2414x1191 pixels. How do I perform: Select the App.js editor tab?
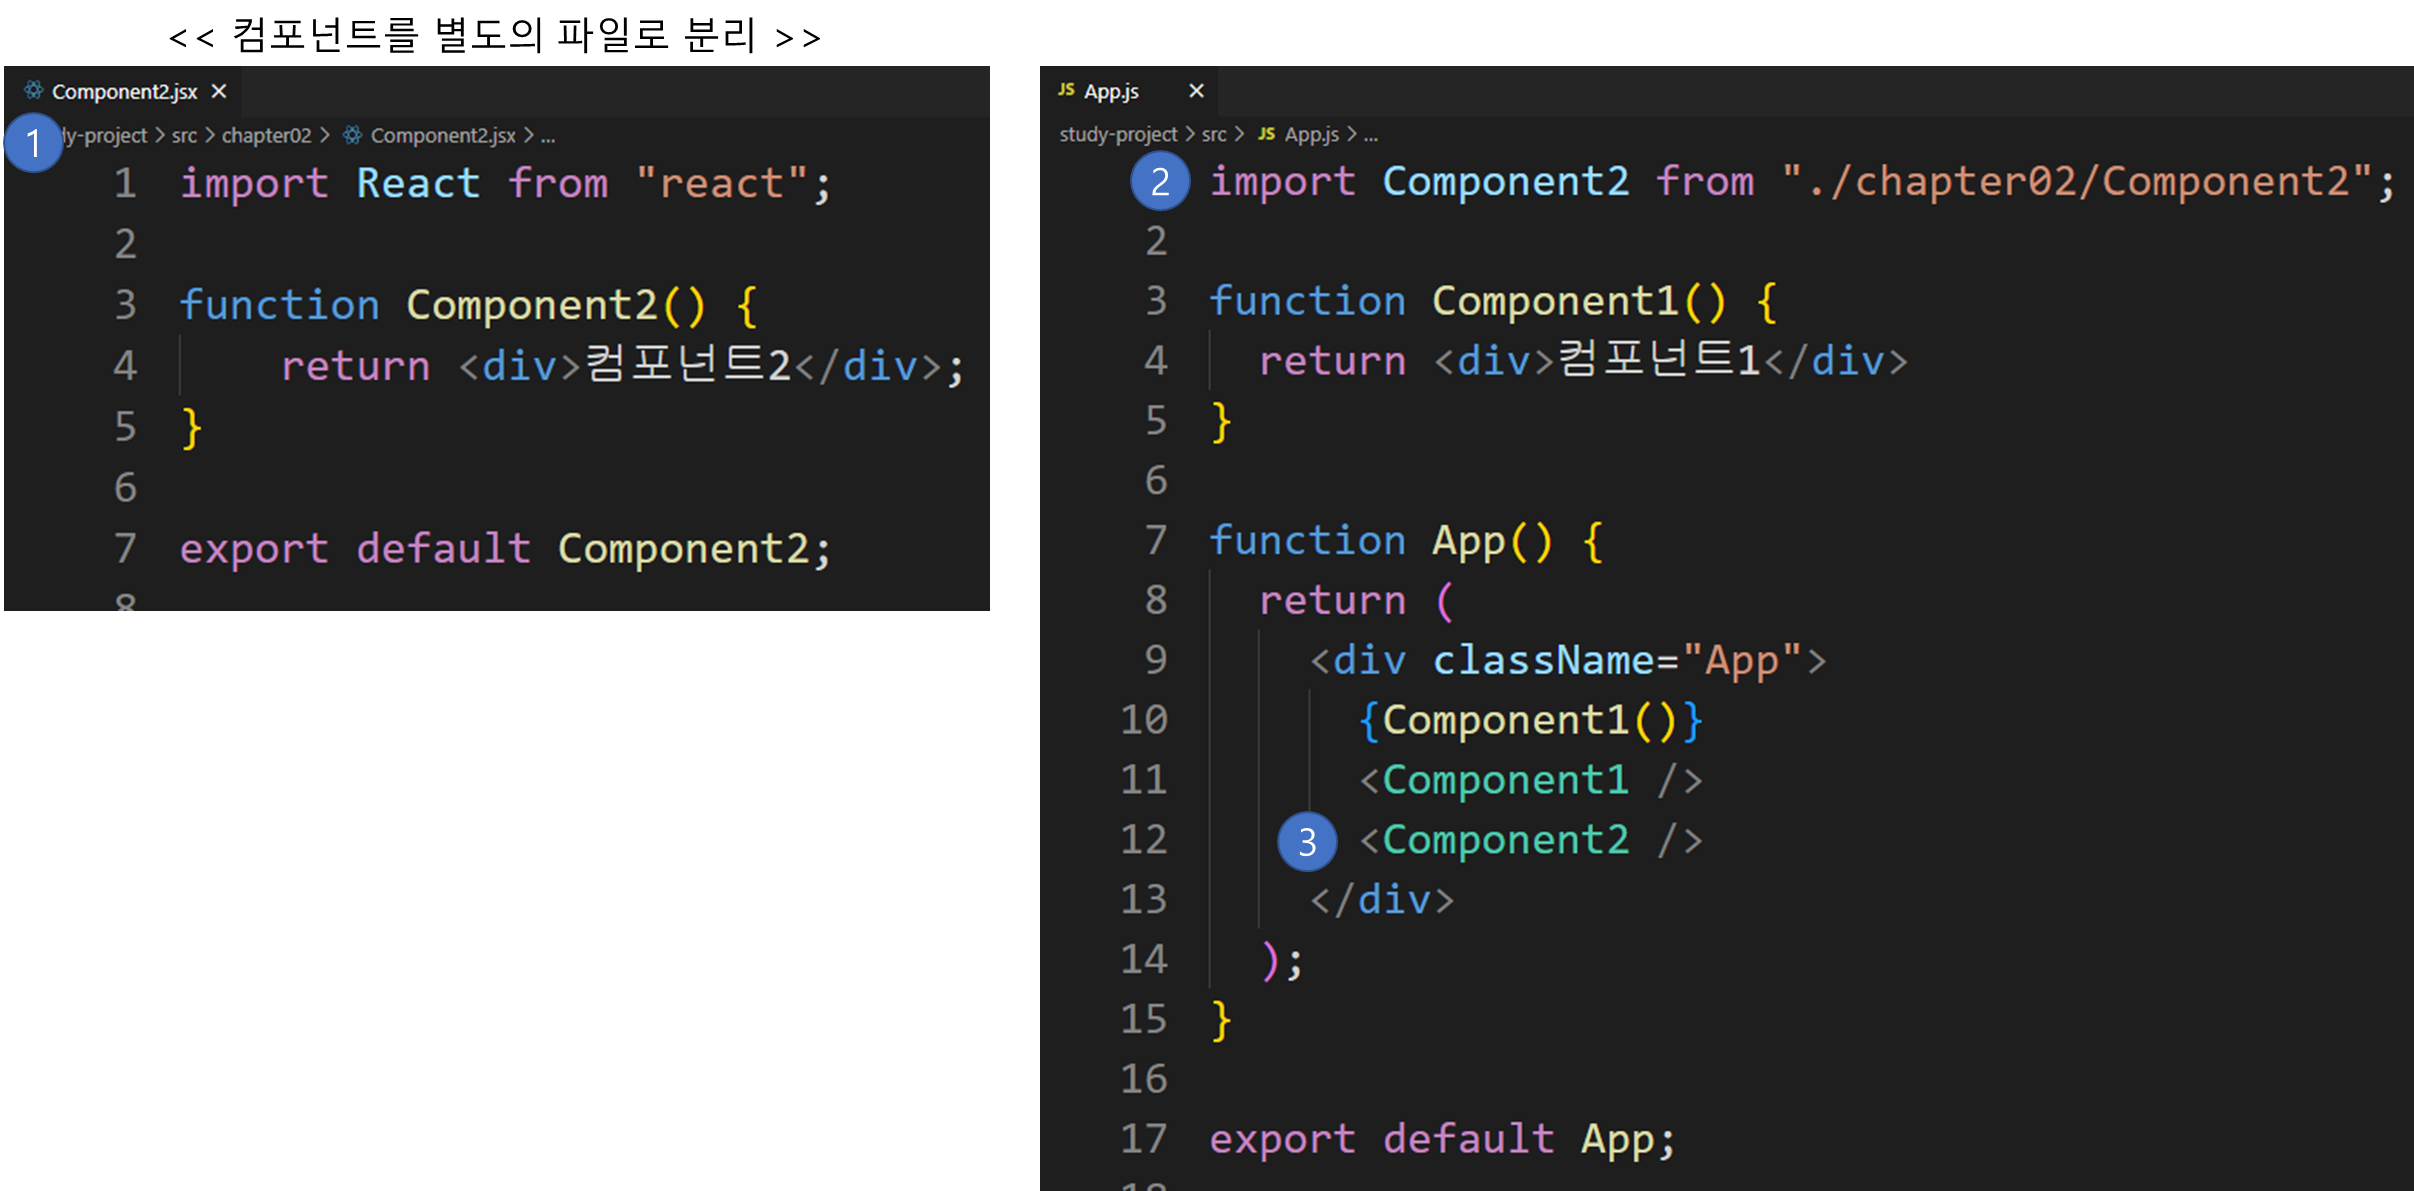[x=1111, y=92]
